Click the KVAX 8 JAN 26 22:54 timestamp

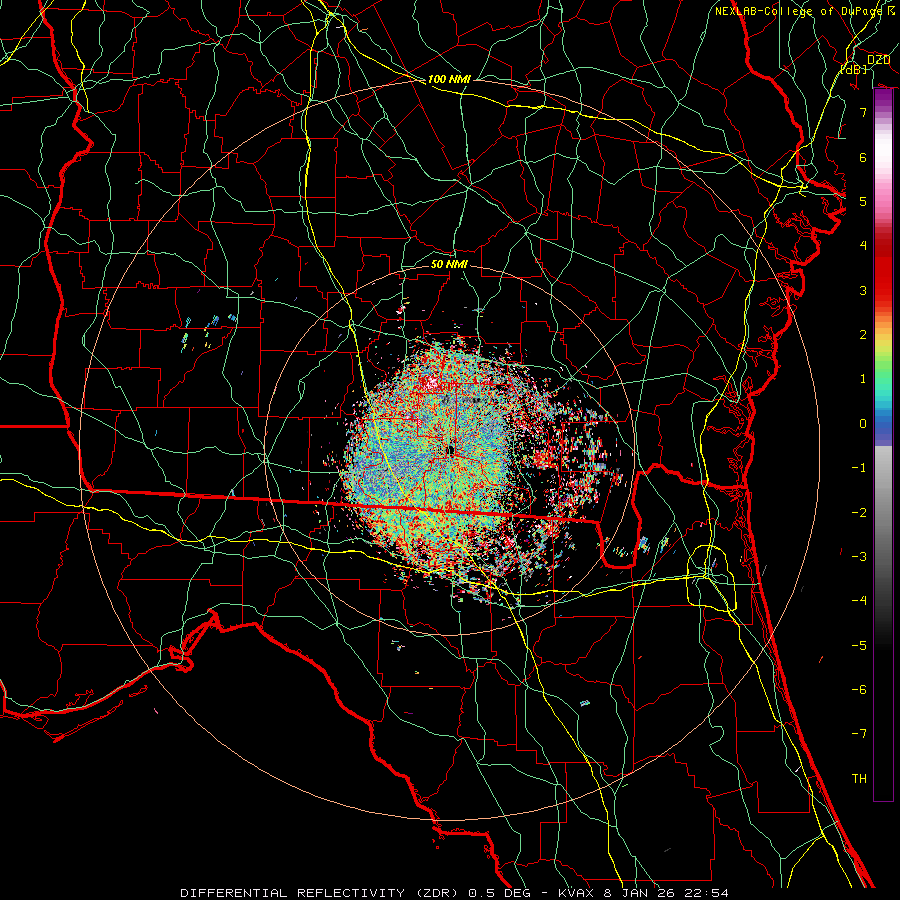pyautogui.click(x=643, y=893)
